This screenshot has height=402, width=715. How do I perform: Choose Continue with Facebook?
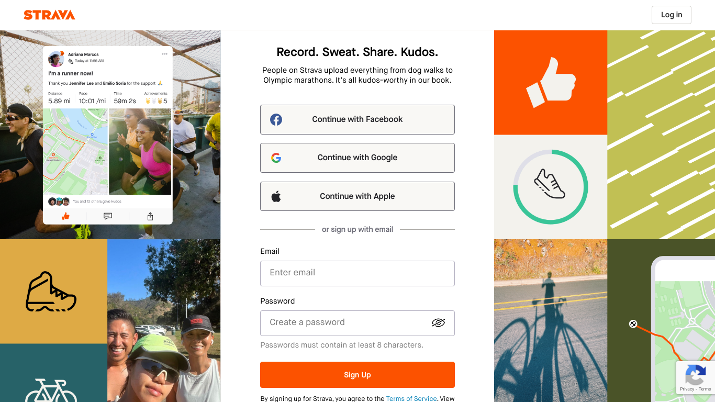357,119
